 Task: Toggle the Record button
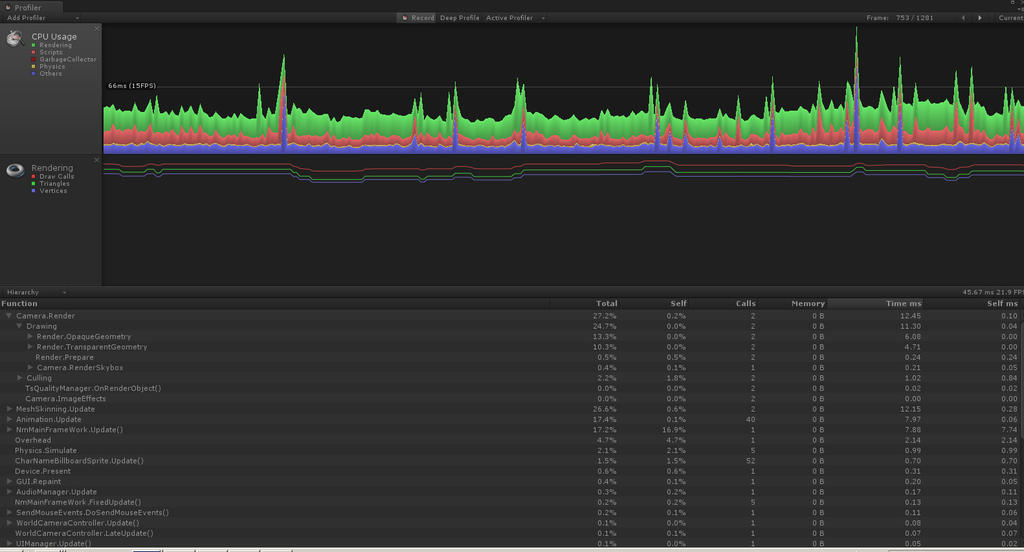[417, 18]
